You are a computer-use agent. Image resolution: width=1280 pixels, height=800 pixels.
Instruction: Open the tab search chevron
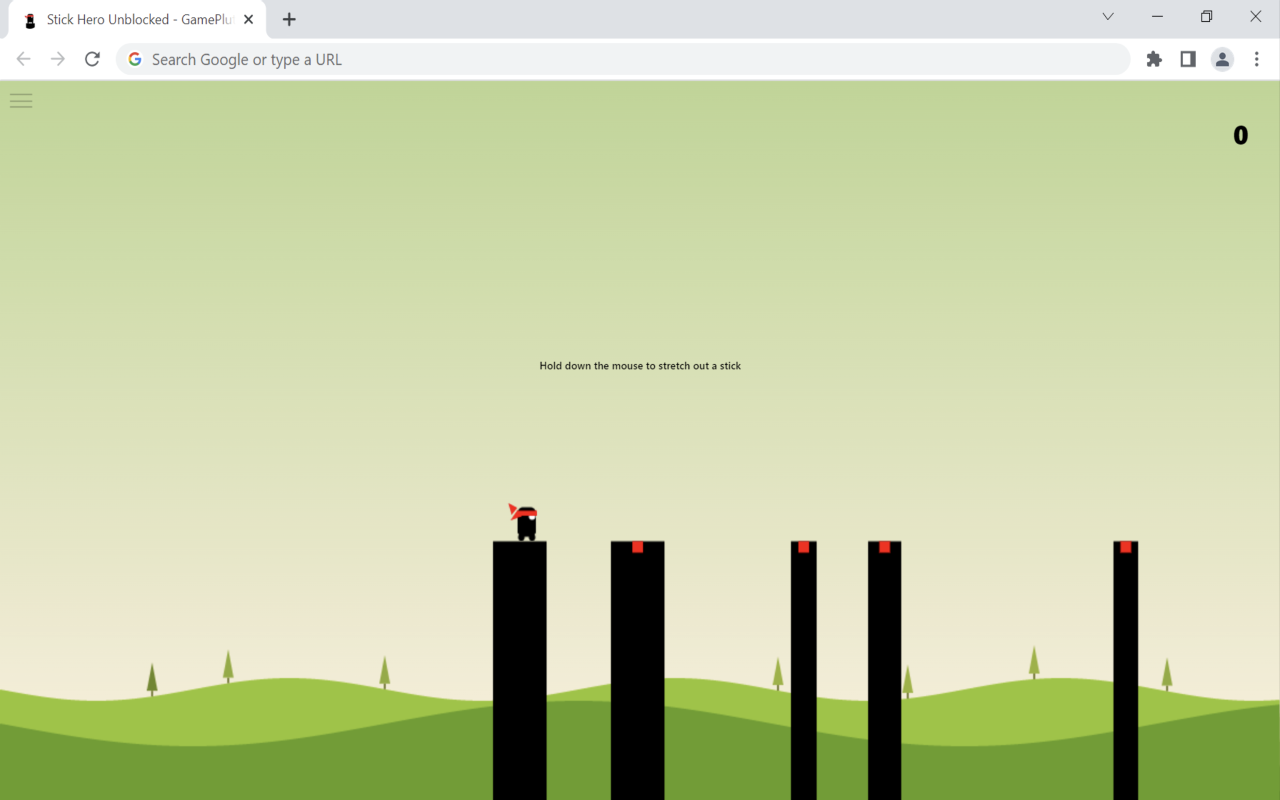click(x=1107, y=16)
